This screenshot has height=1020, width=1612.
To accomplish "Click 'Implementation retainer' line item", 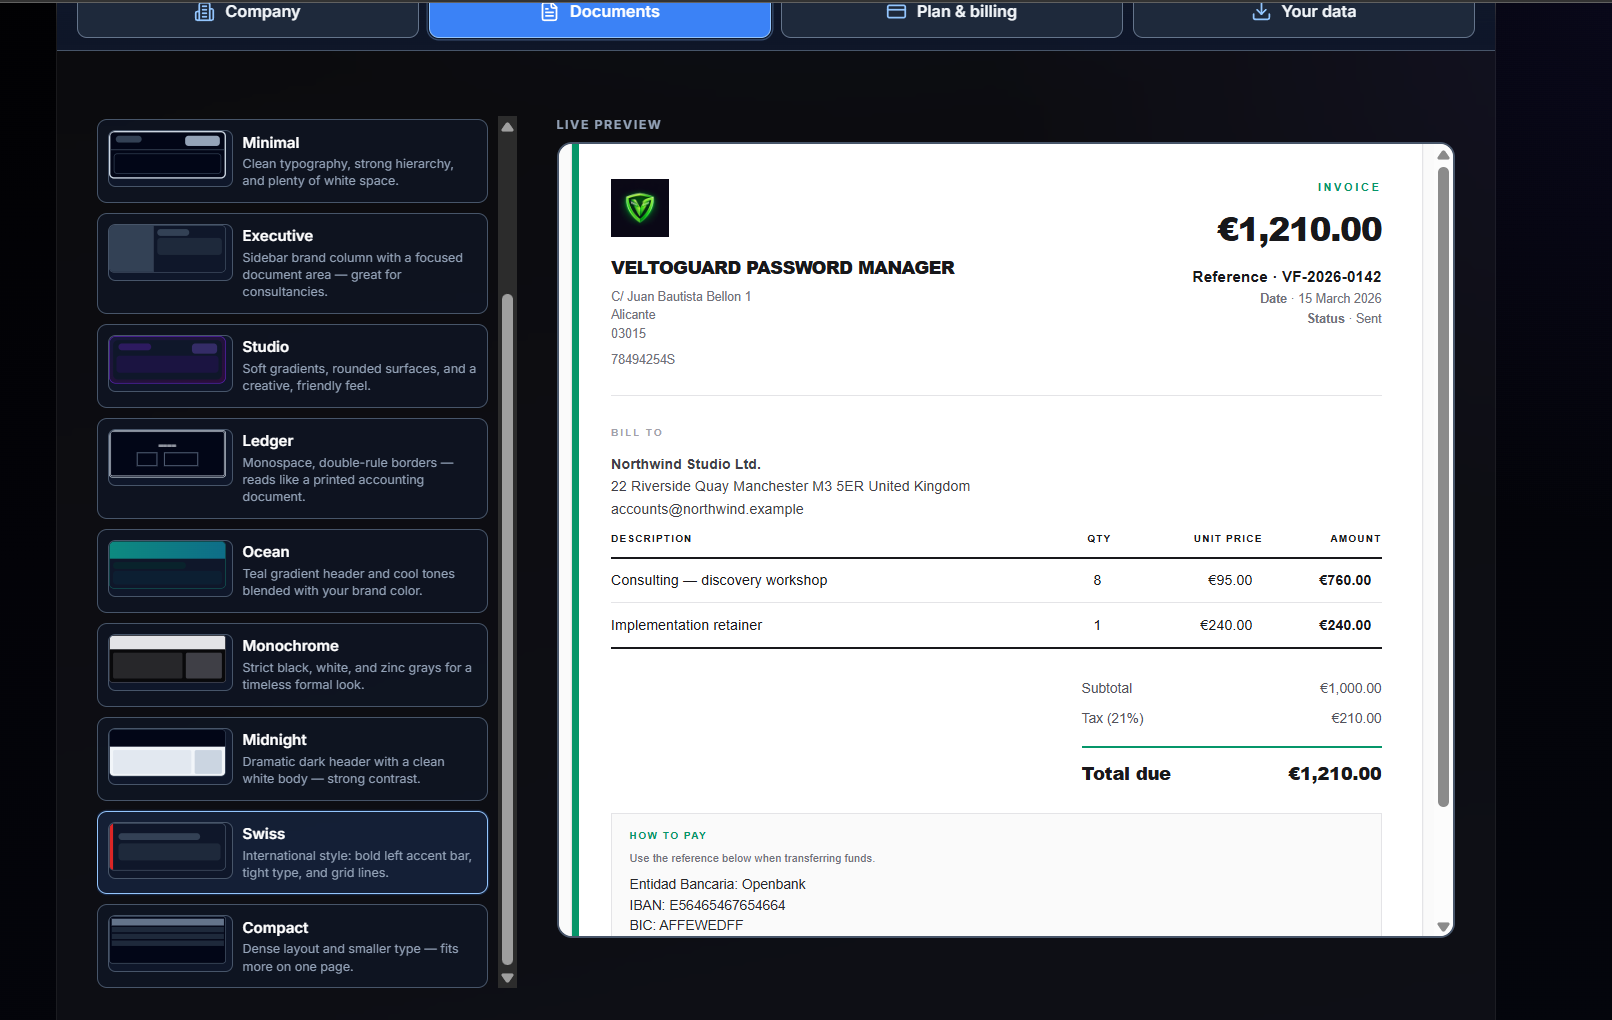I will [686, 625].
